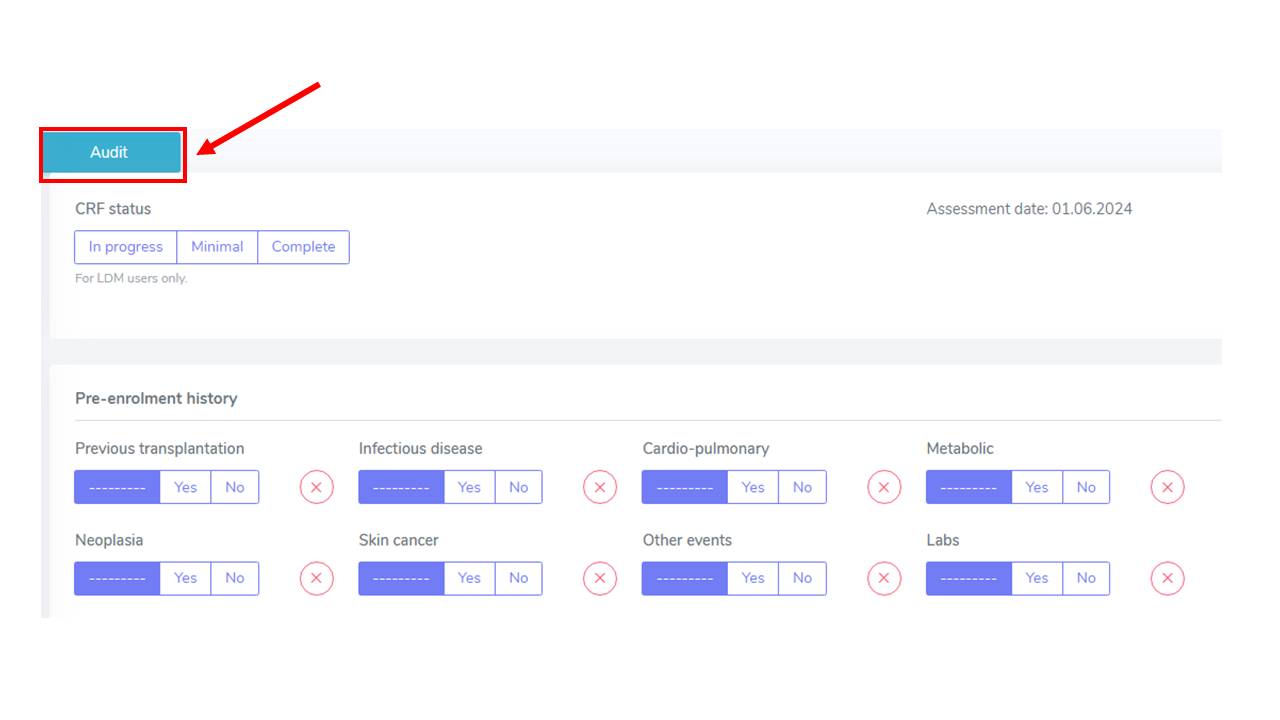1280x720 pixels.
Task: Clear the Metabolic answer with the red X
Action: 1168,487
